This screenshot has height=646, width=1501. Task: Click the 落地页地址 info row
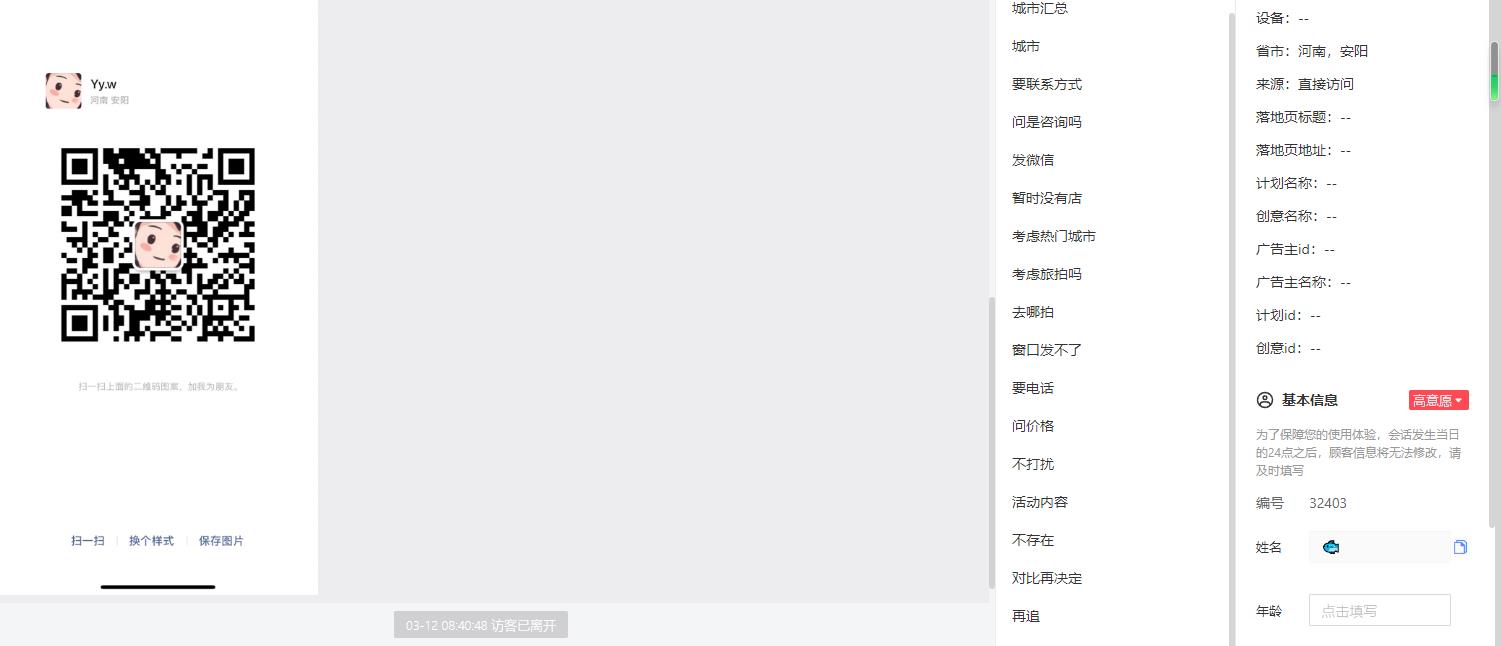(1303, 150)
